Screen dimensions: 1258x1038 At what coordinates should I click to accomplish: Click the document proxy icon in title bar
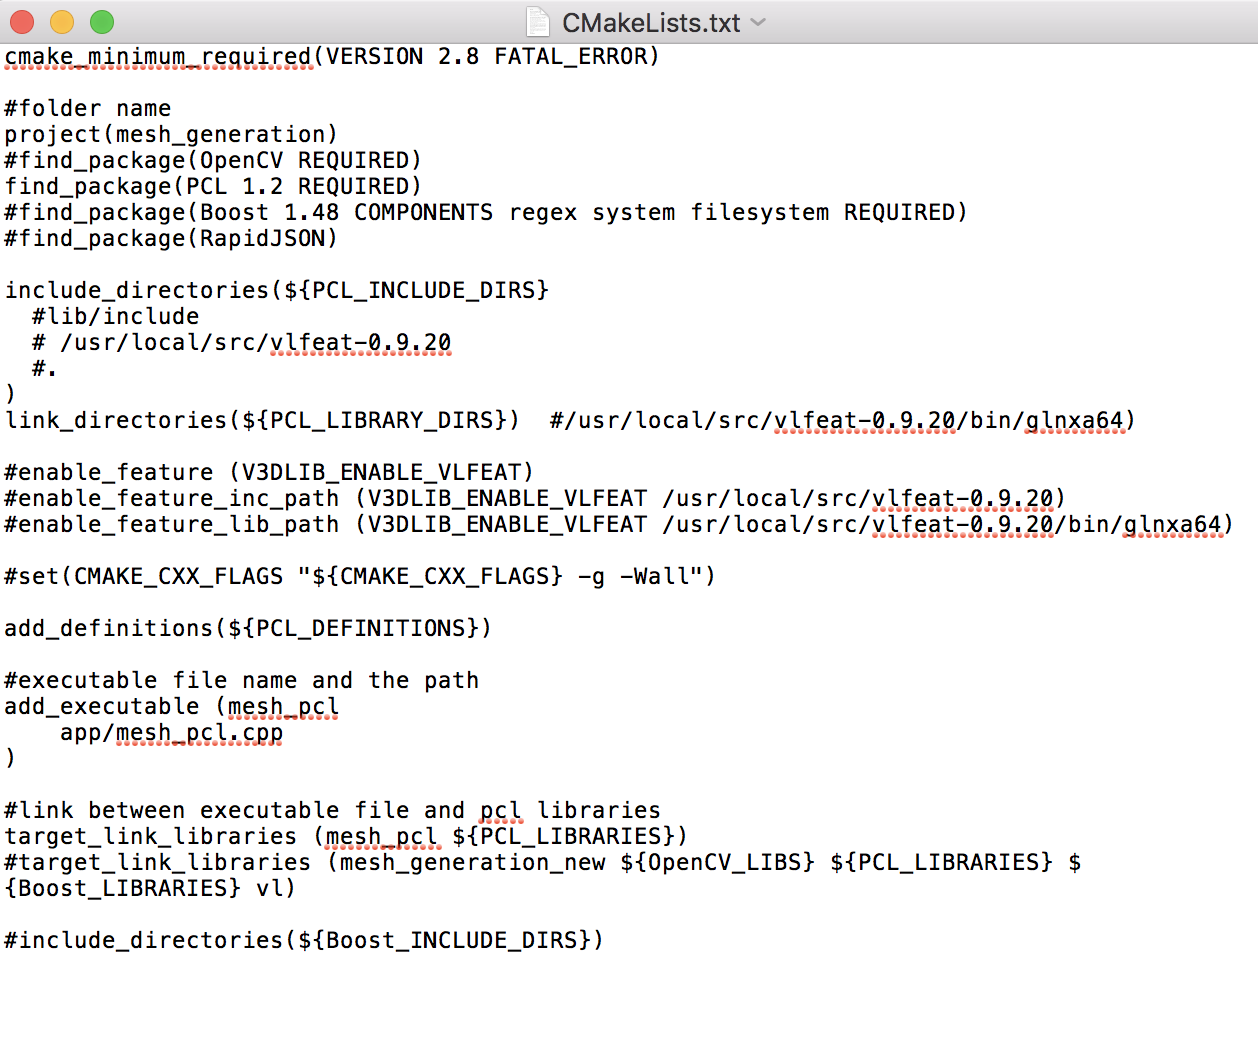[x=539, y=22]
